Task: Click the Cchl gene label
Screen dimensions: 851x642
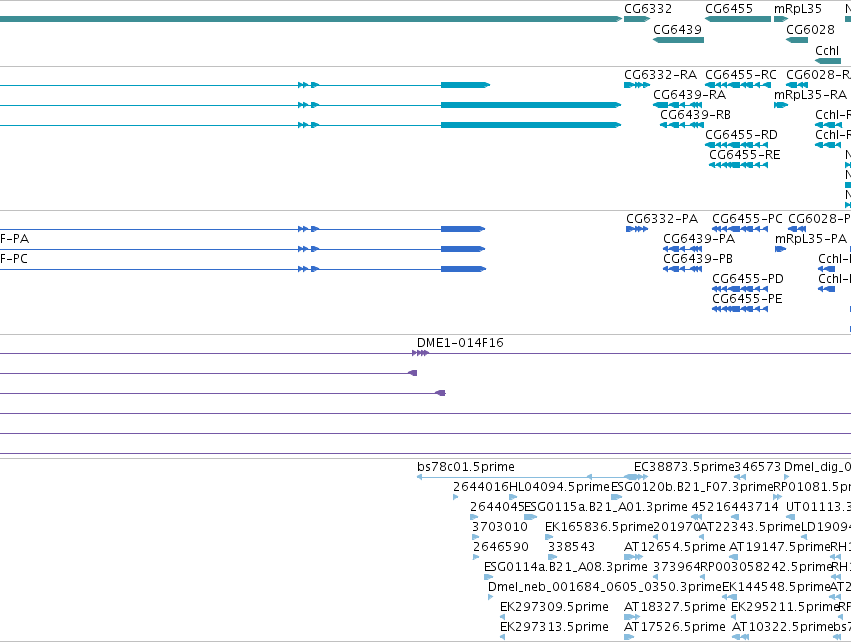Action: [827, 50]
